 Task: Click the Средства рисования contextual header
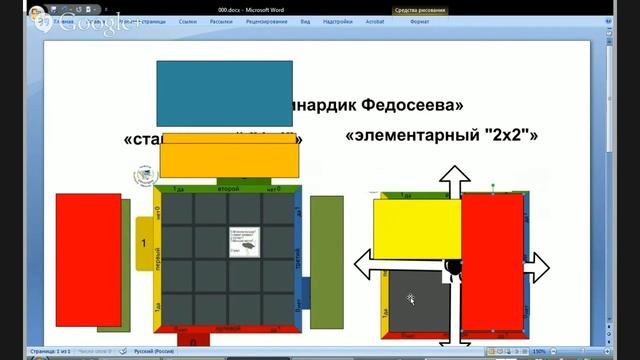click(420, 10)
